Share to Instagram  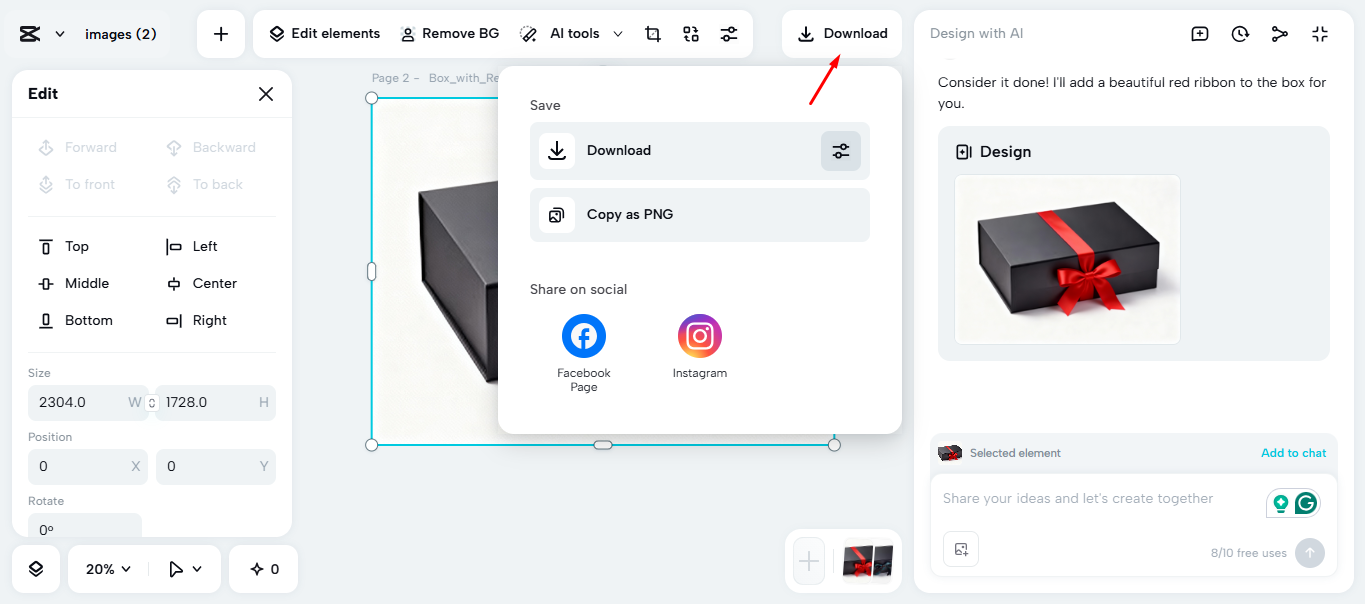pos(700,346)
